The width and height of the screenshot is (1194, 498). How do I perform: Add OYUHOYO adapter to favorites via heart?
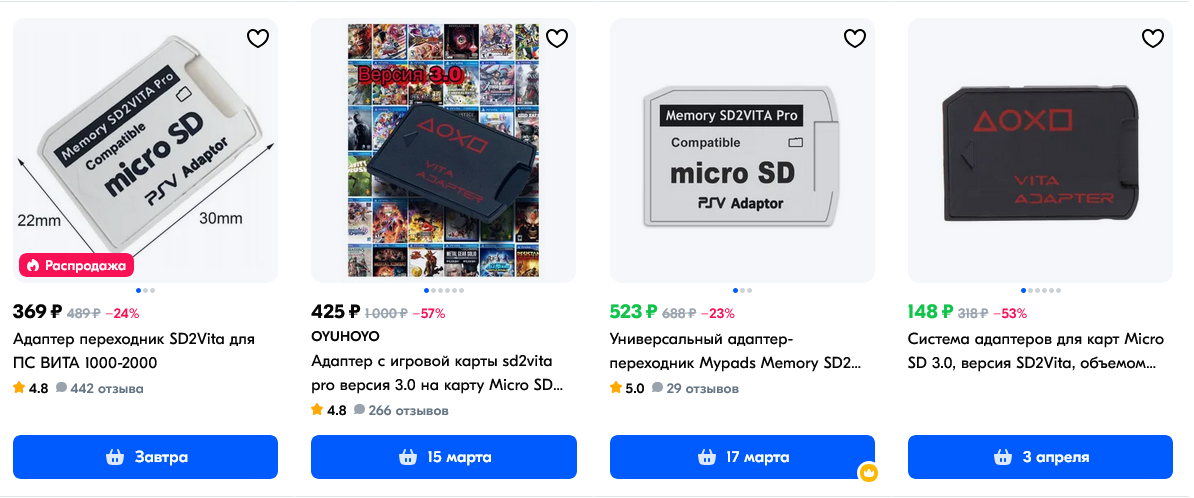coord(557,38)
